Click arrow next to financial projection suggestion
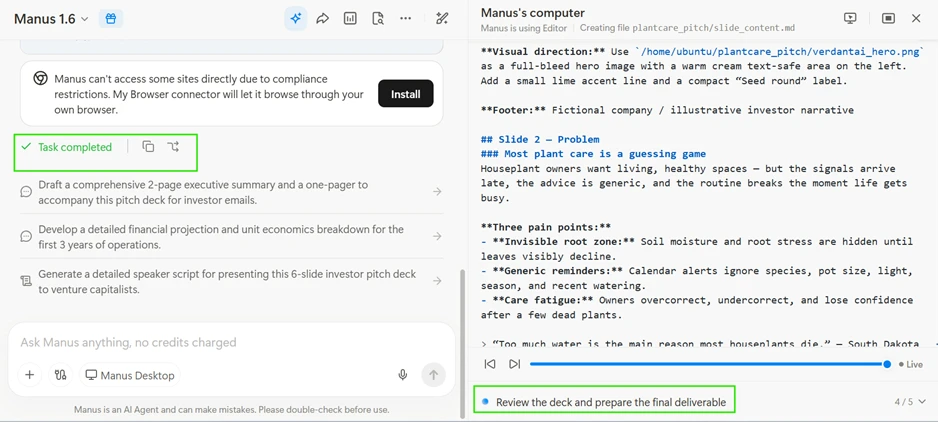The height and width of the screenshot is (422, 938). coord(437,236)
